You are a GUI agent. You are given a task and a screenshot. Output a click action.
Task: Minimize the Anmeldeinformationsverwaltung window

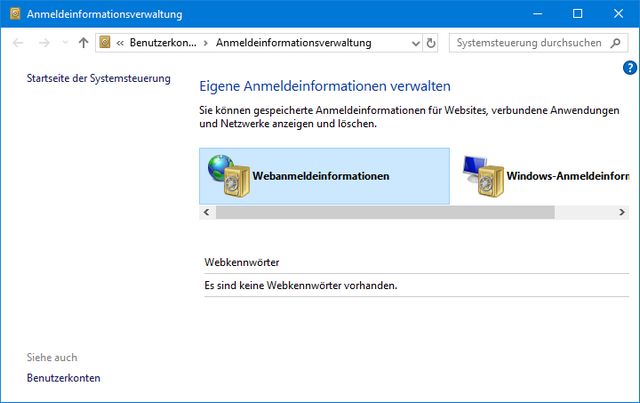(x=538, y=13)
